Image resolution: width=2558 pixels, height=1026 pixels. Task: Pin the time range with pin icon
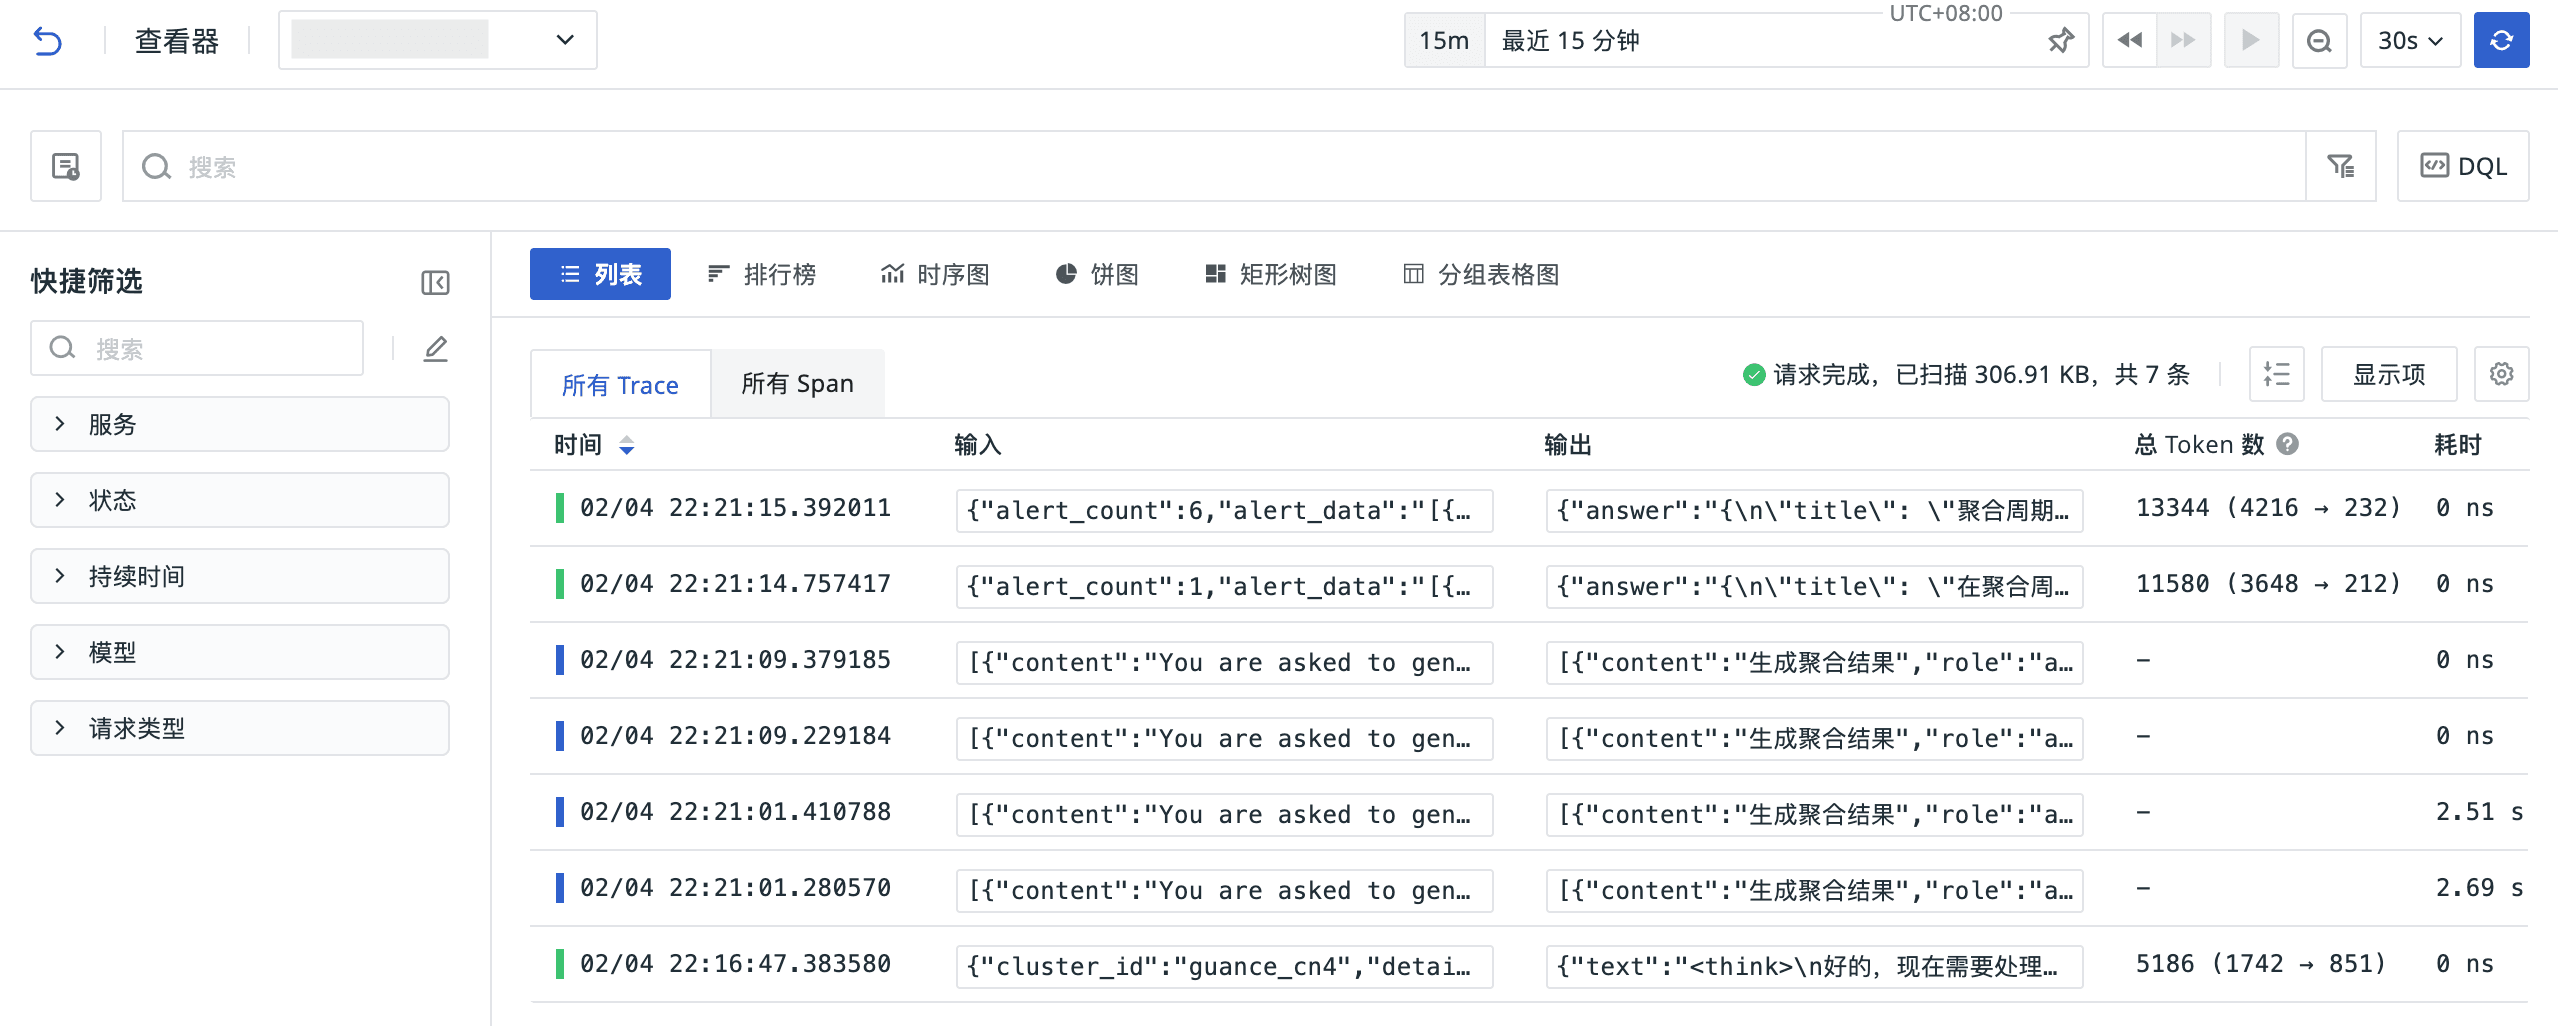coord(2060,41)
